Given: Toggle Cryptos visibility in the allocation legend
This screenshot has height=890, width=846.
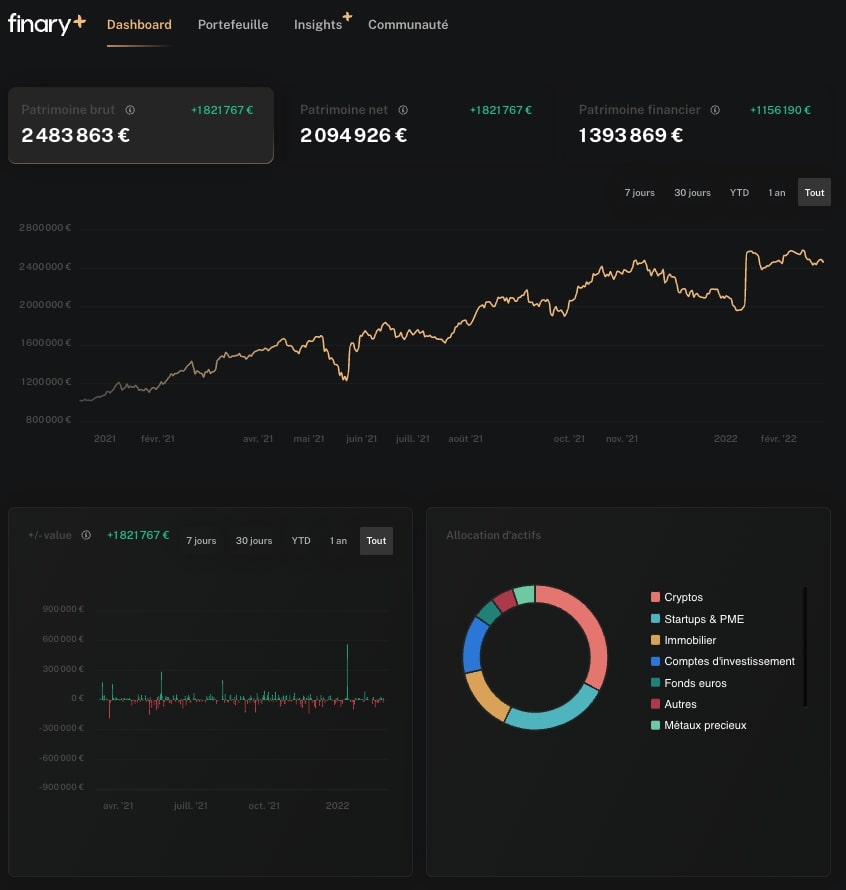Looking at the screenshot, I should coord(680,597).
